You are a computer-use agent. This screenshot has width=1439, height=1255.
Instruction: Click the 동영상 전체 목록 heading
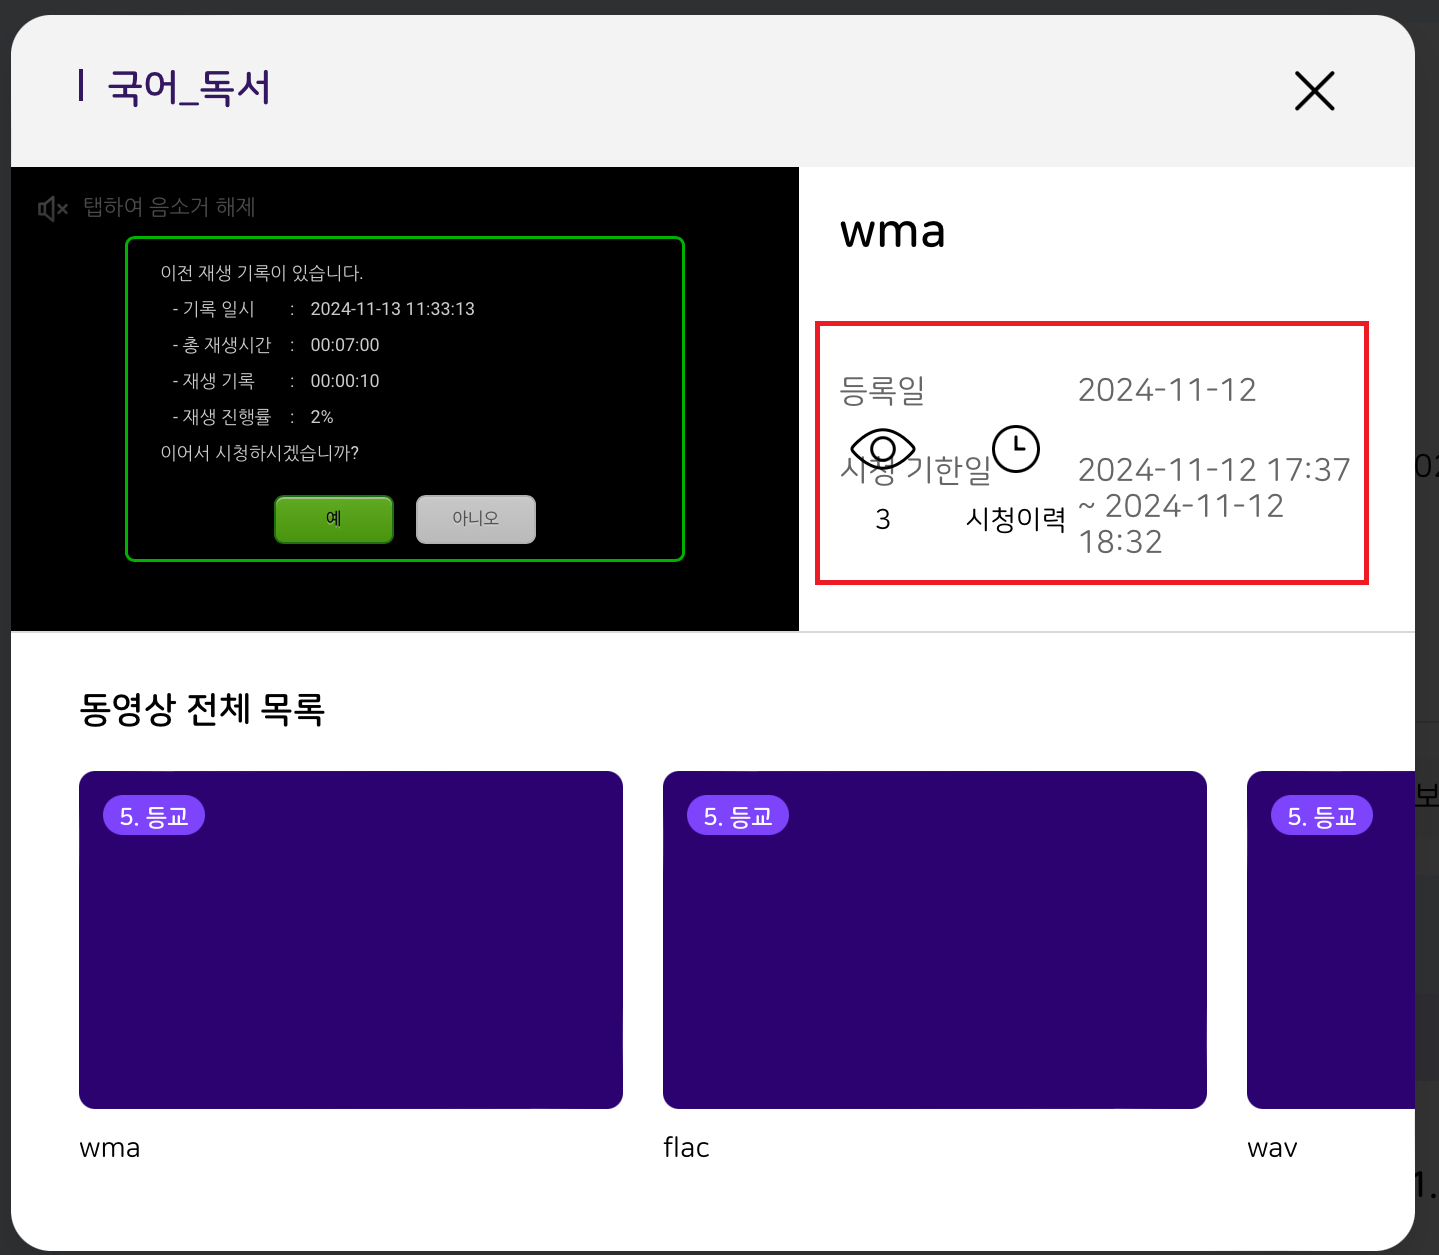[x=202, y=709]
